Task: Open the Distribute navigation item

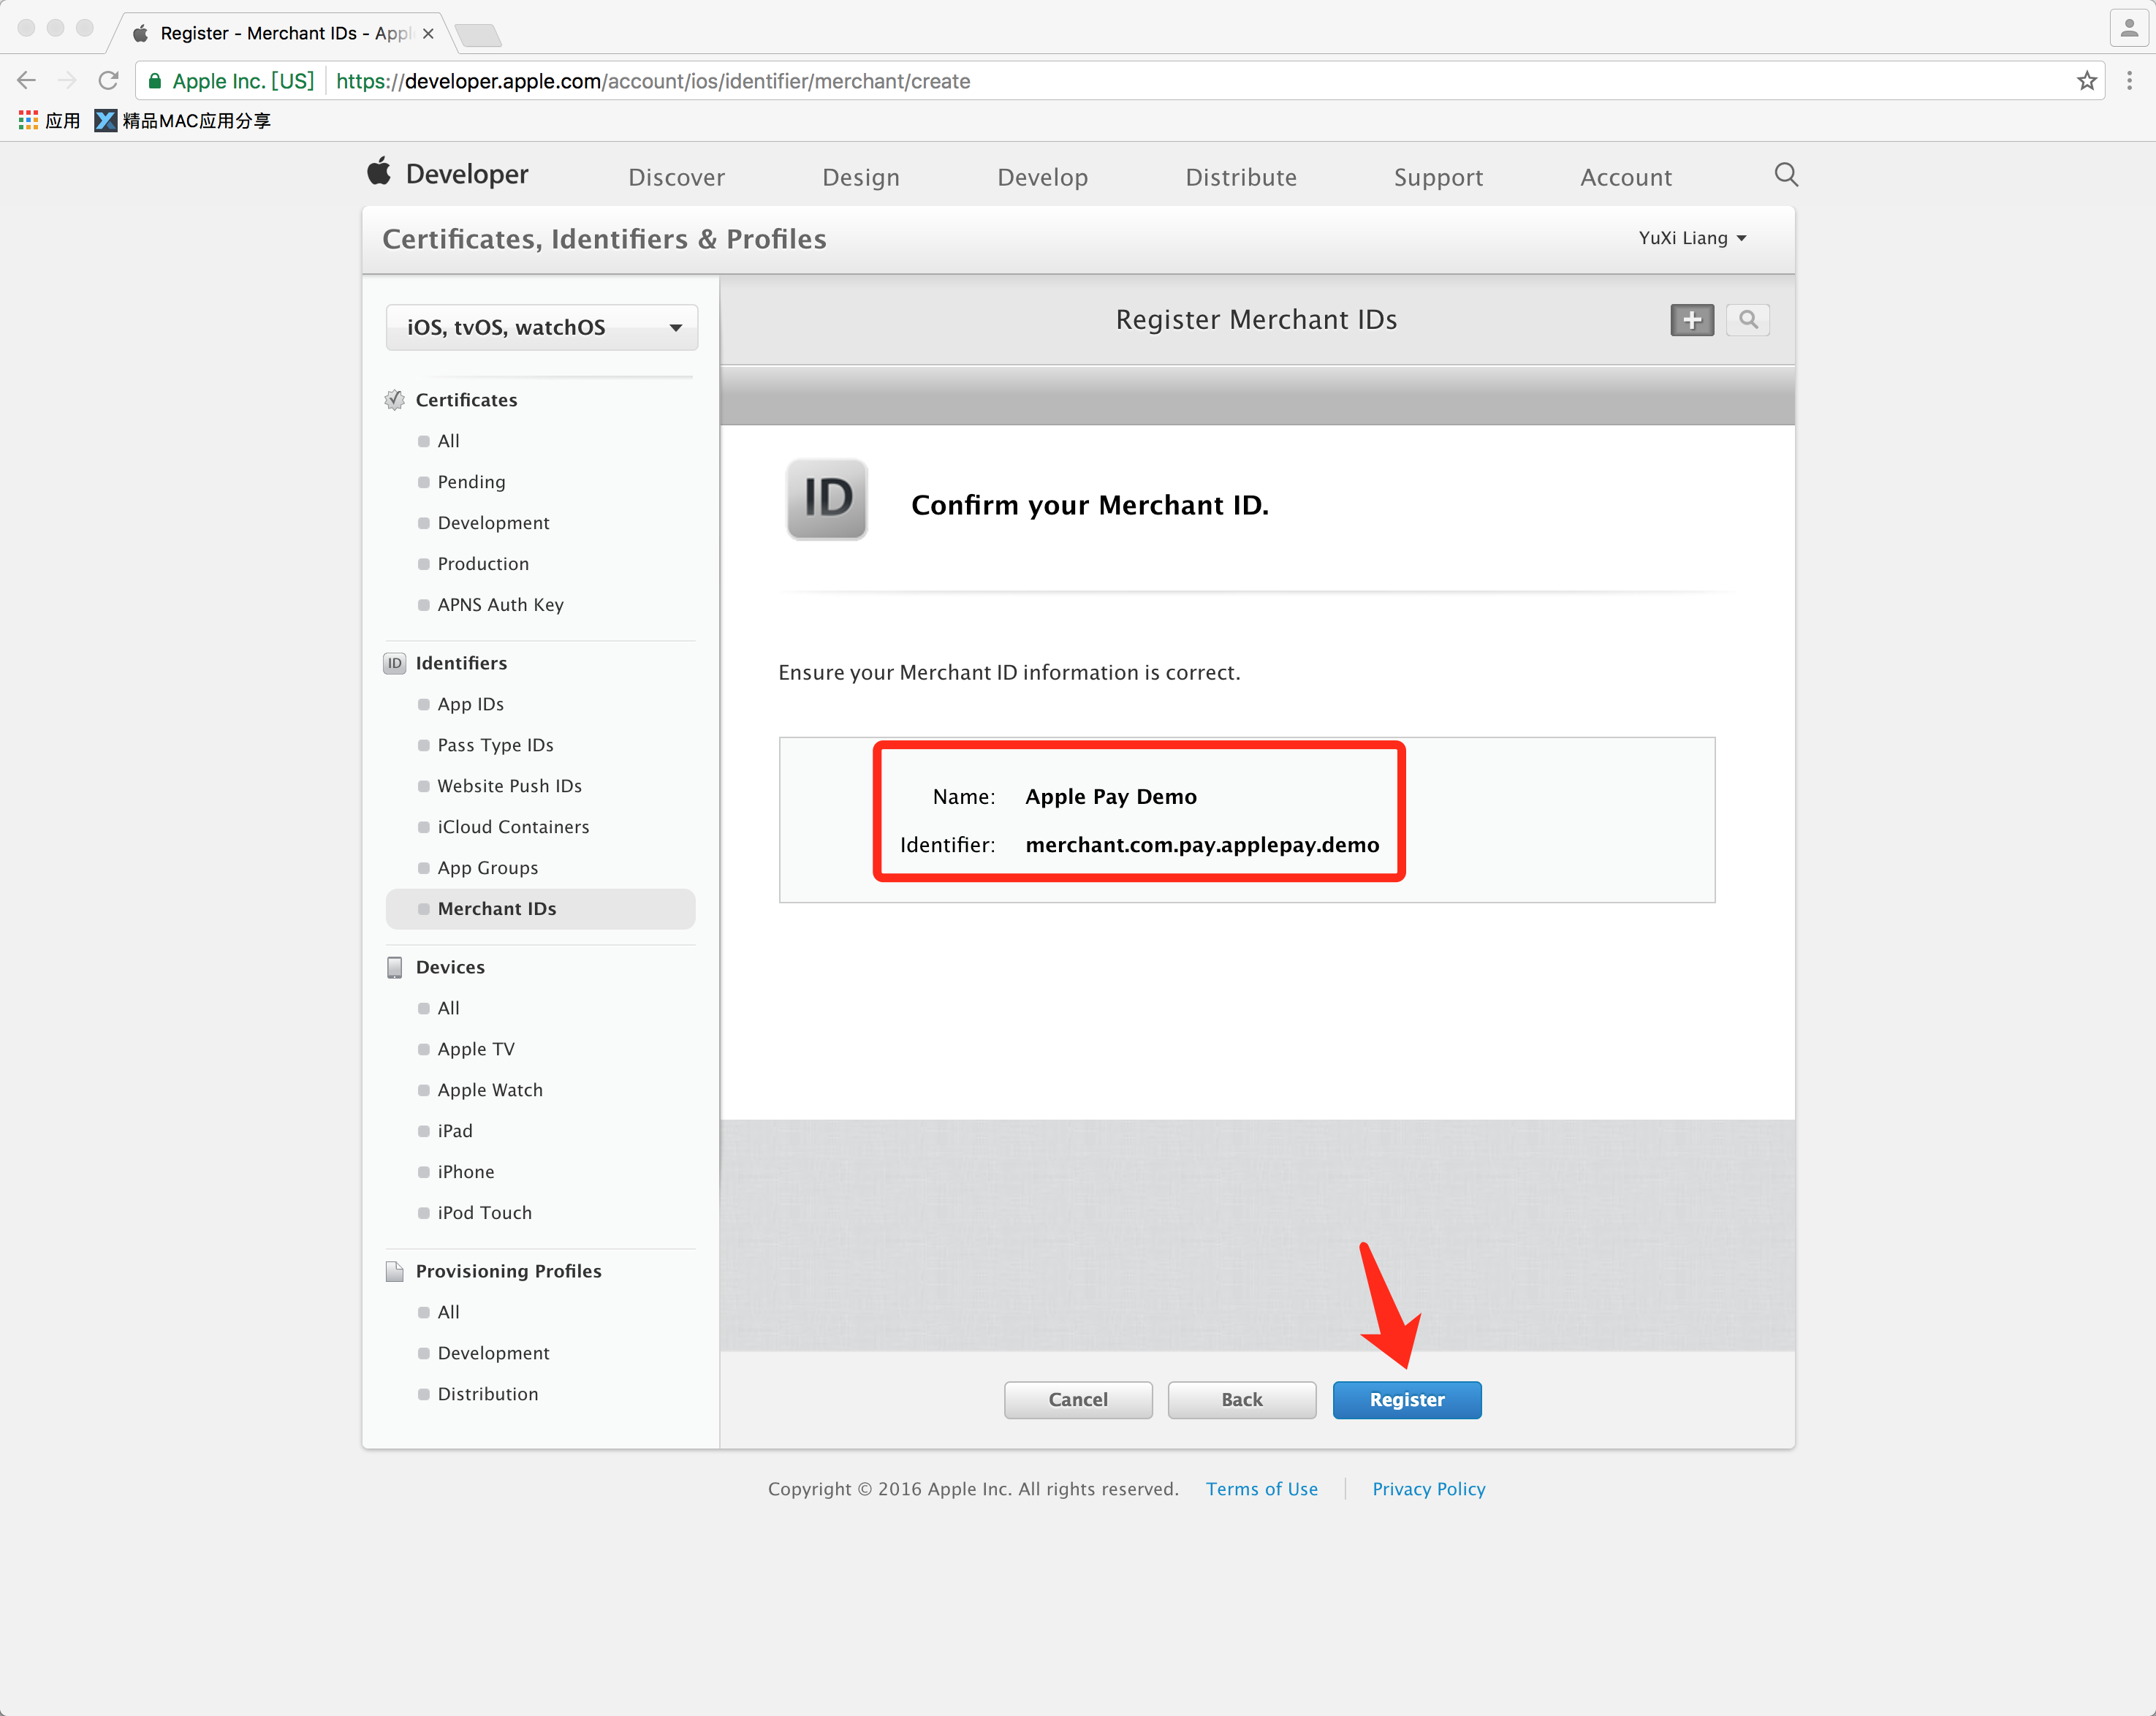Action: pyautogui.click(x=1240, y=177)
